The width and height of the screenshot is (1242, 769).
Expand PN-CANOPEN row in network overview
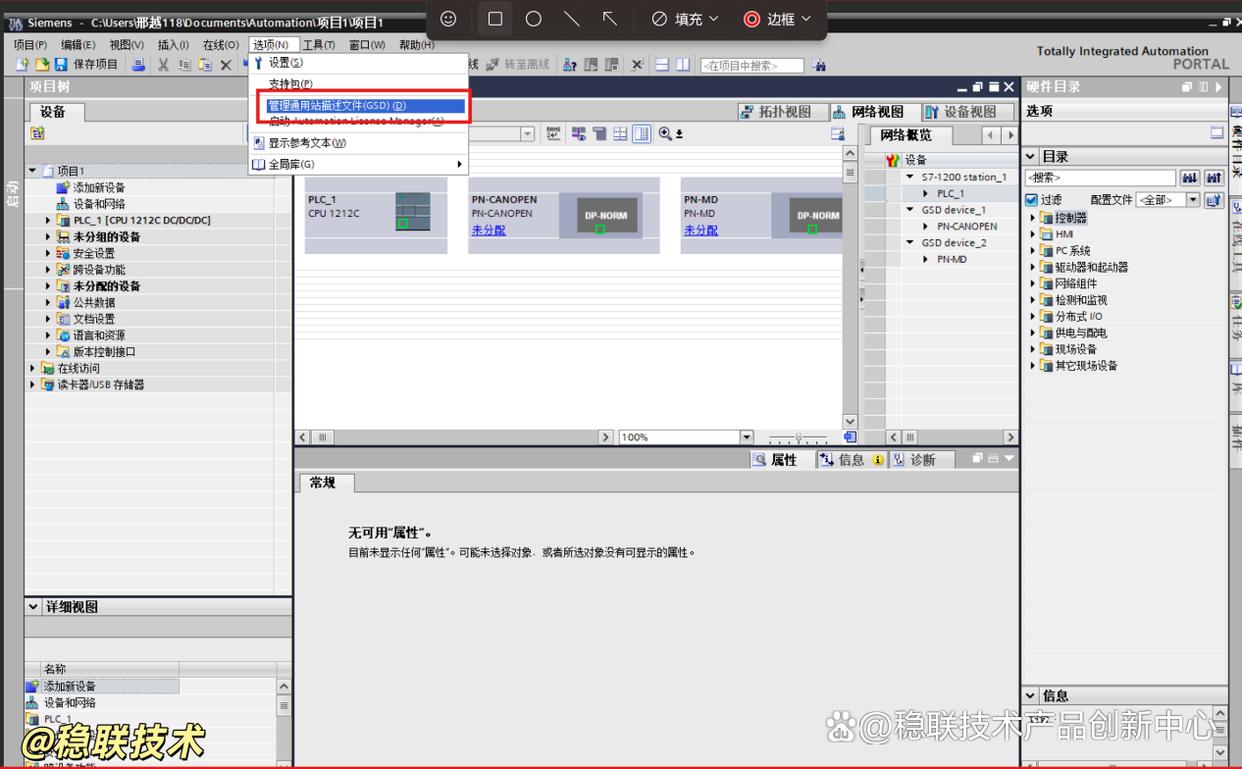[x=926, y=226]
